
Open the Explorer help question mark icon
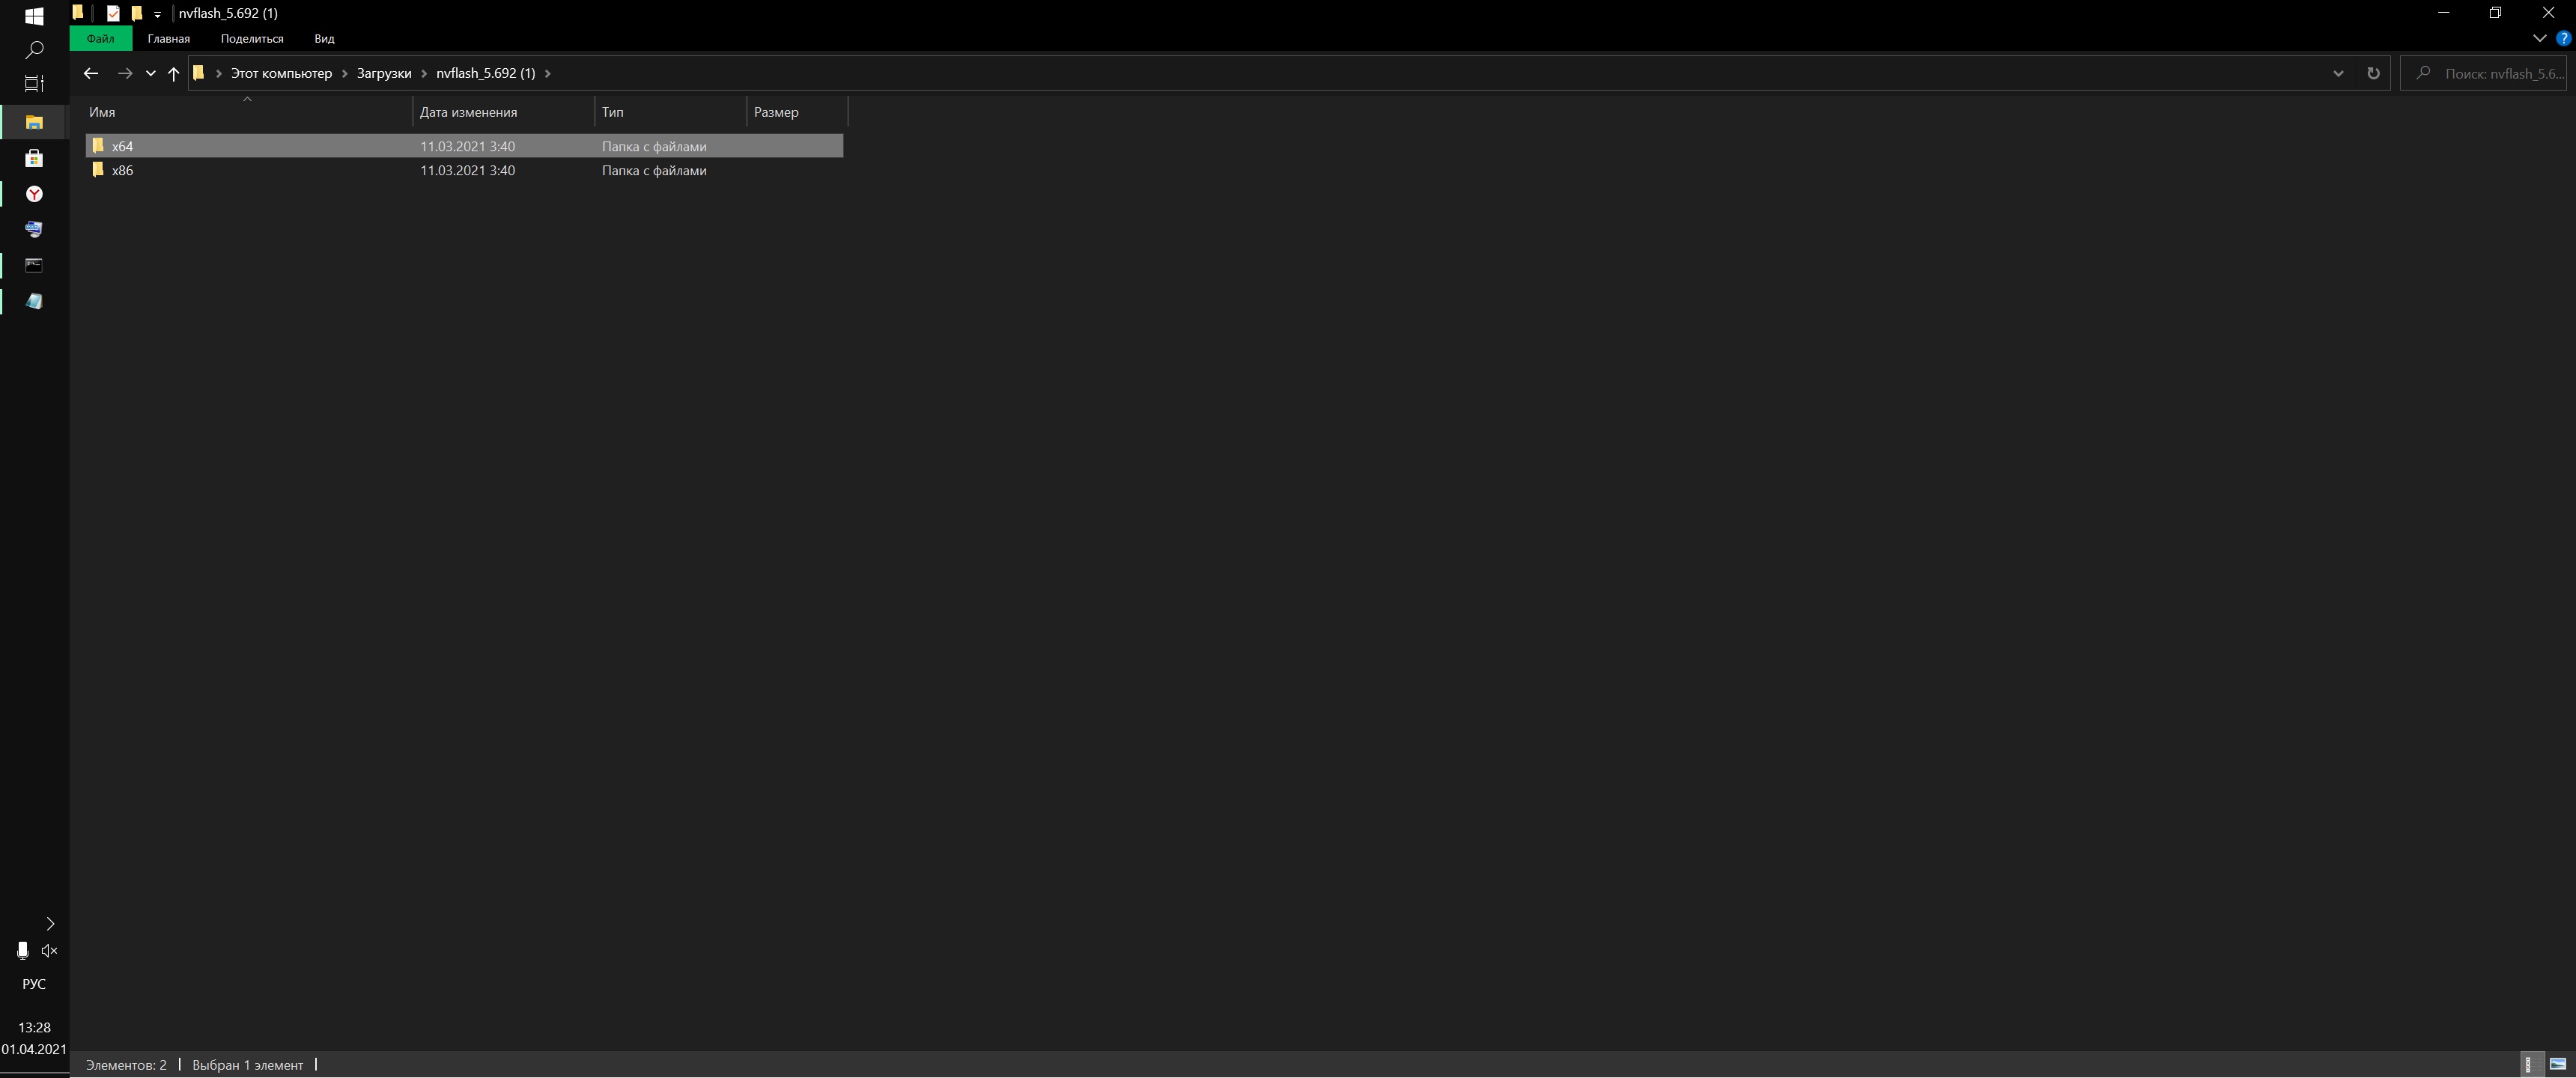tap(2563, 39)
